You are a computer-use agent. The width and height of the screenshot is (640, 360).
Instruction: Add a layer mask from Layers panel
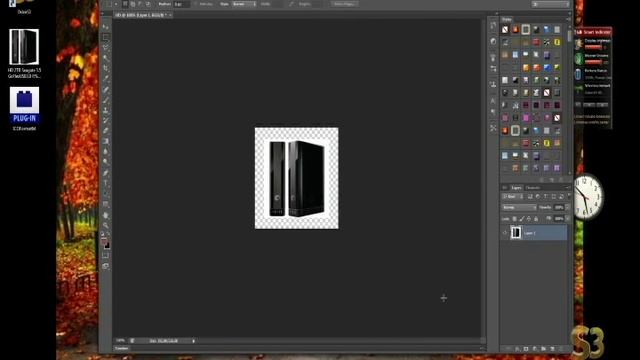tap(526, 349)
